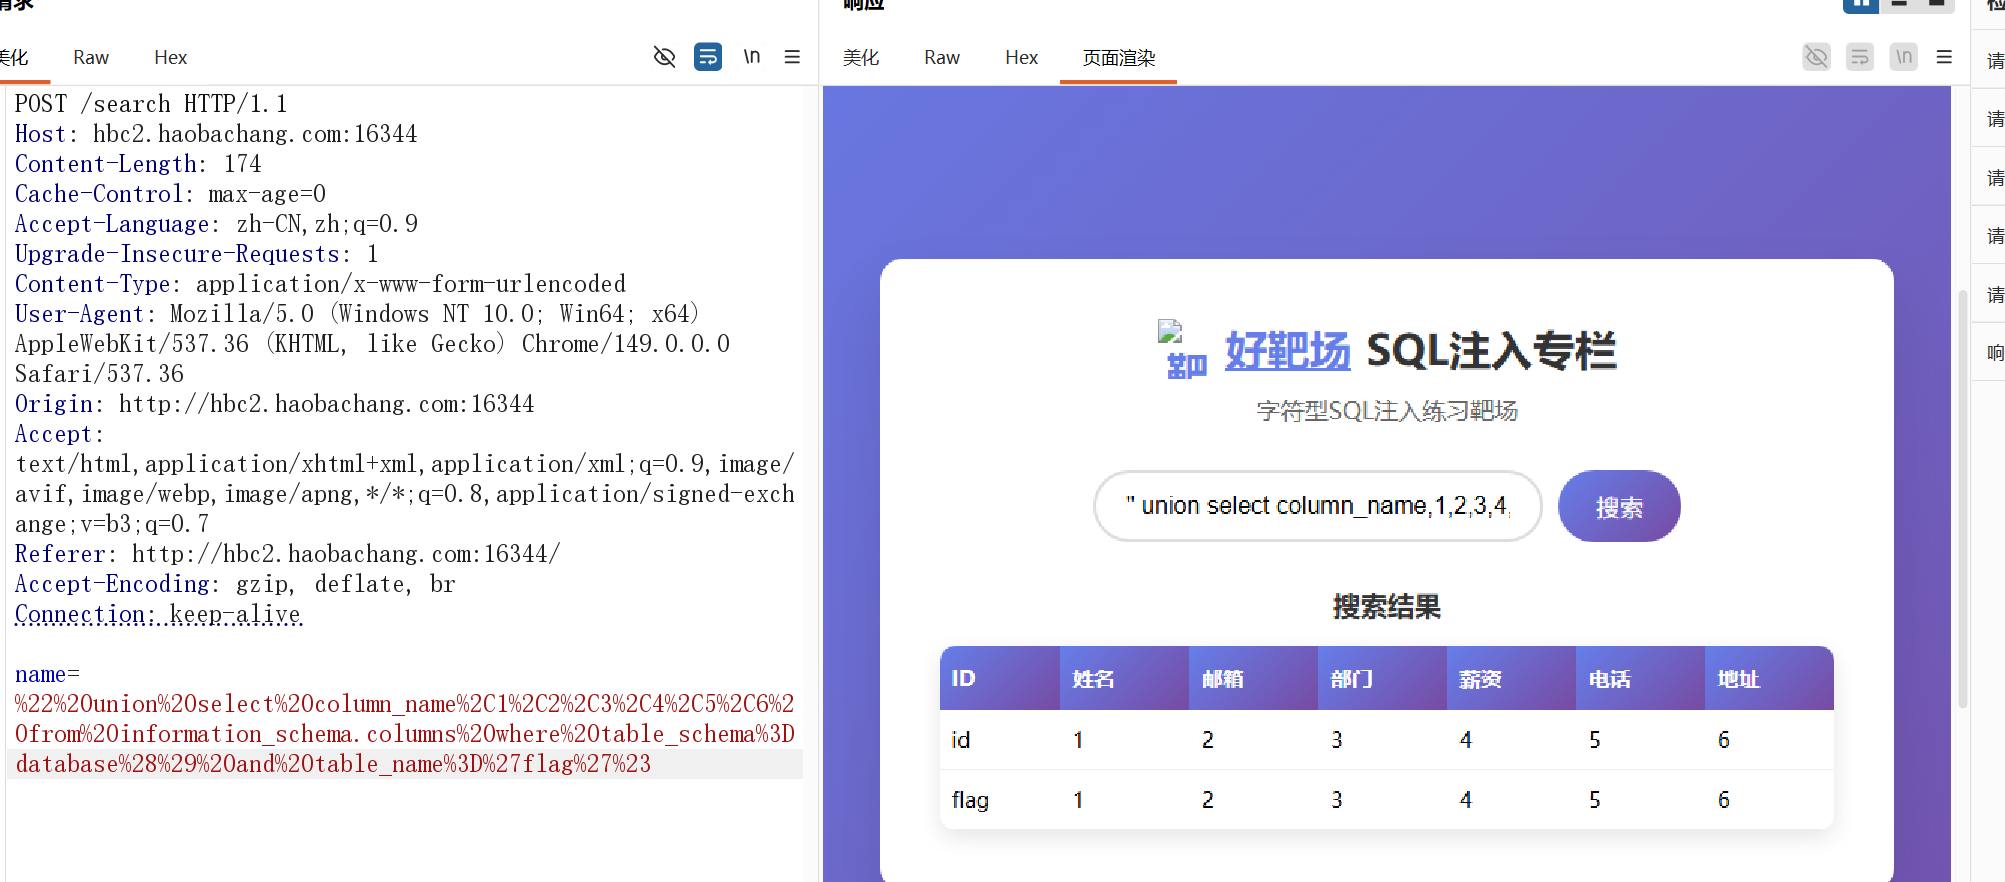
Task: Click the response panel vertical scrollbar
Action: click(1962, 498)
